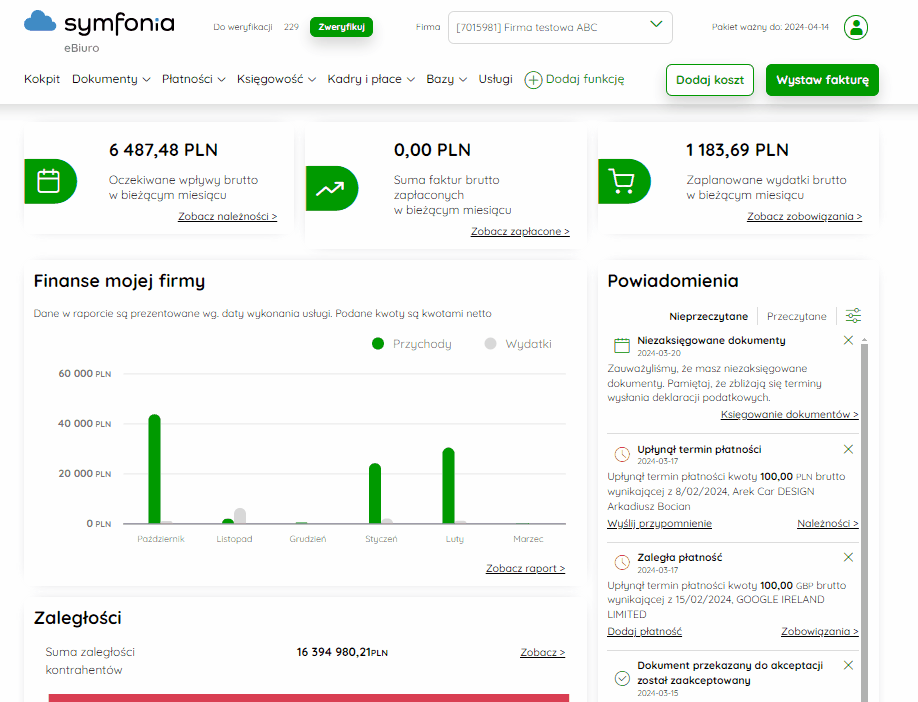Viewport: 918px width, 702px height.
Task: Click the 16 394 980,21 PLN overdue sum
Action: pyautogui.click(x=342, y=652)
